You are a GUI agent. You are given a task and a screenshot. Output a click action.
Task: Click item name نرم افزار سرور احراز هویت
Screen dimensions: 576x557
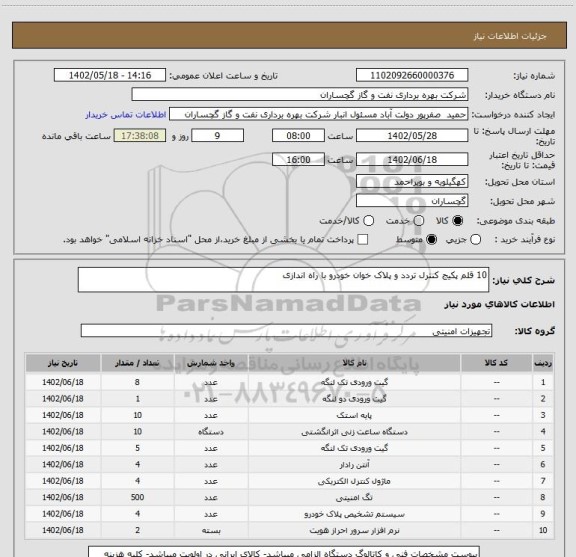pyautogui.click(x=354, y=531)
